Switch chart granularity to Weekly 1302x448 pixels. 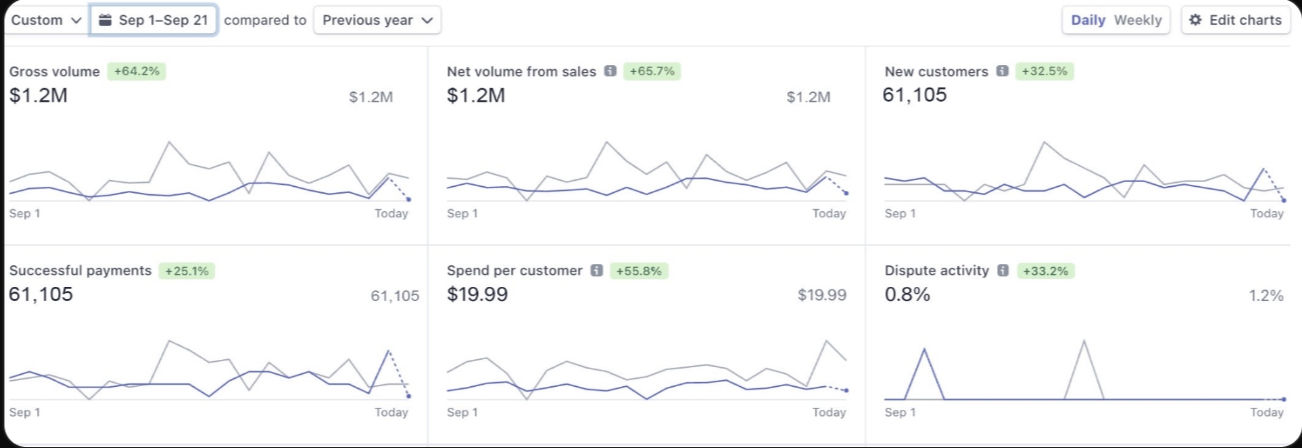pyautogui.click(x=1138, y=20)
